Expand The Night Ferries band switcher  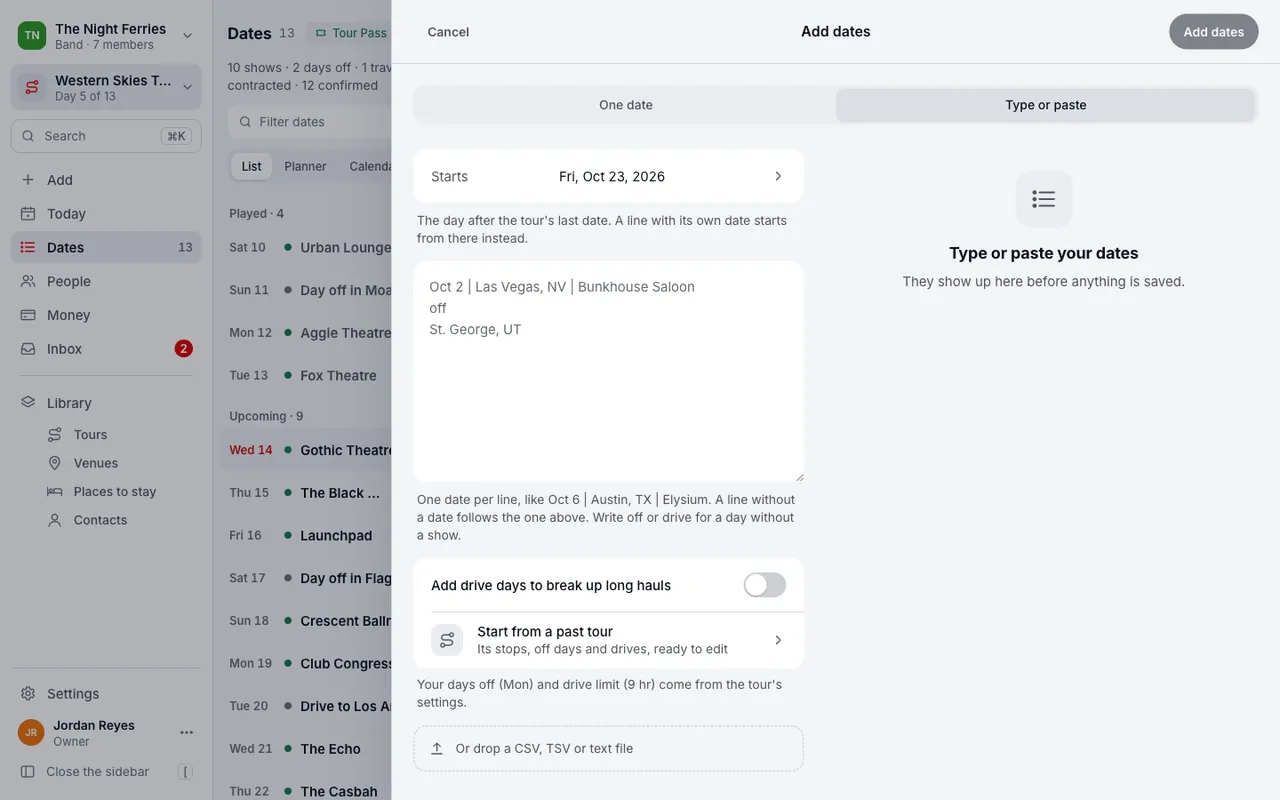(x=187, y=36)
